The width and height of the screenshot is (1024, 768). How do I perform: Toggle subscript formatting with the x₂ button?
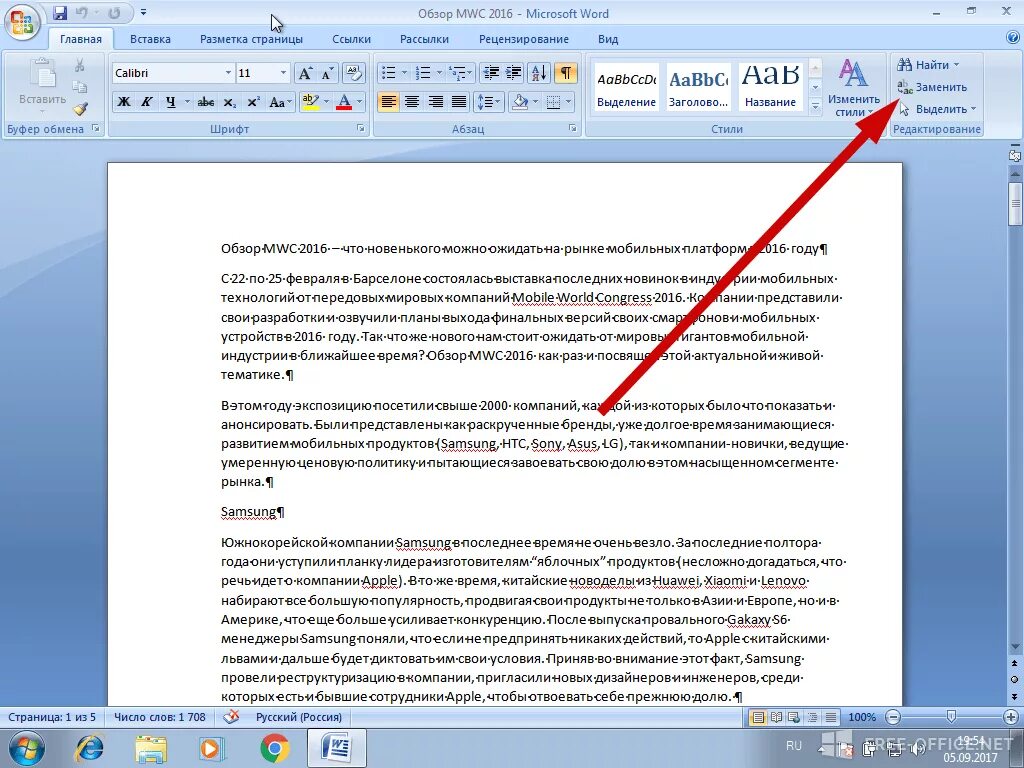[229, 102]
